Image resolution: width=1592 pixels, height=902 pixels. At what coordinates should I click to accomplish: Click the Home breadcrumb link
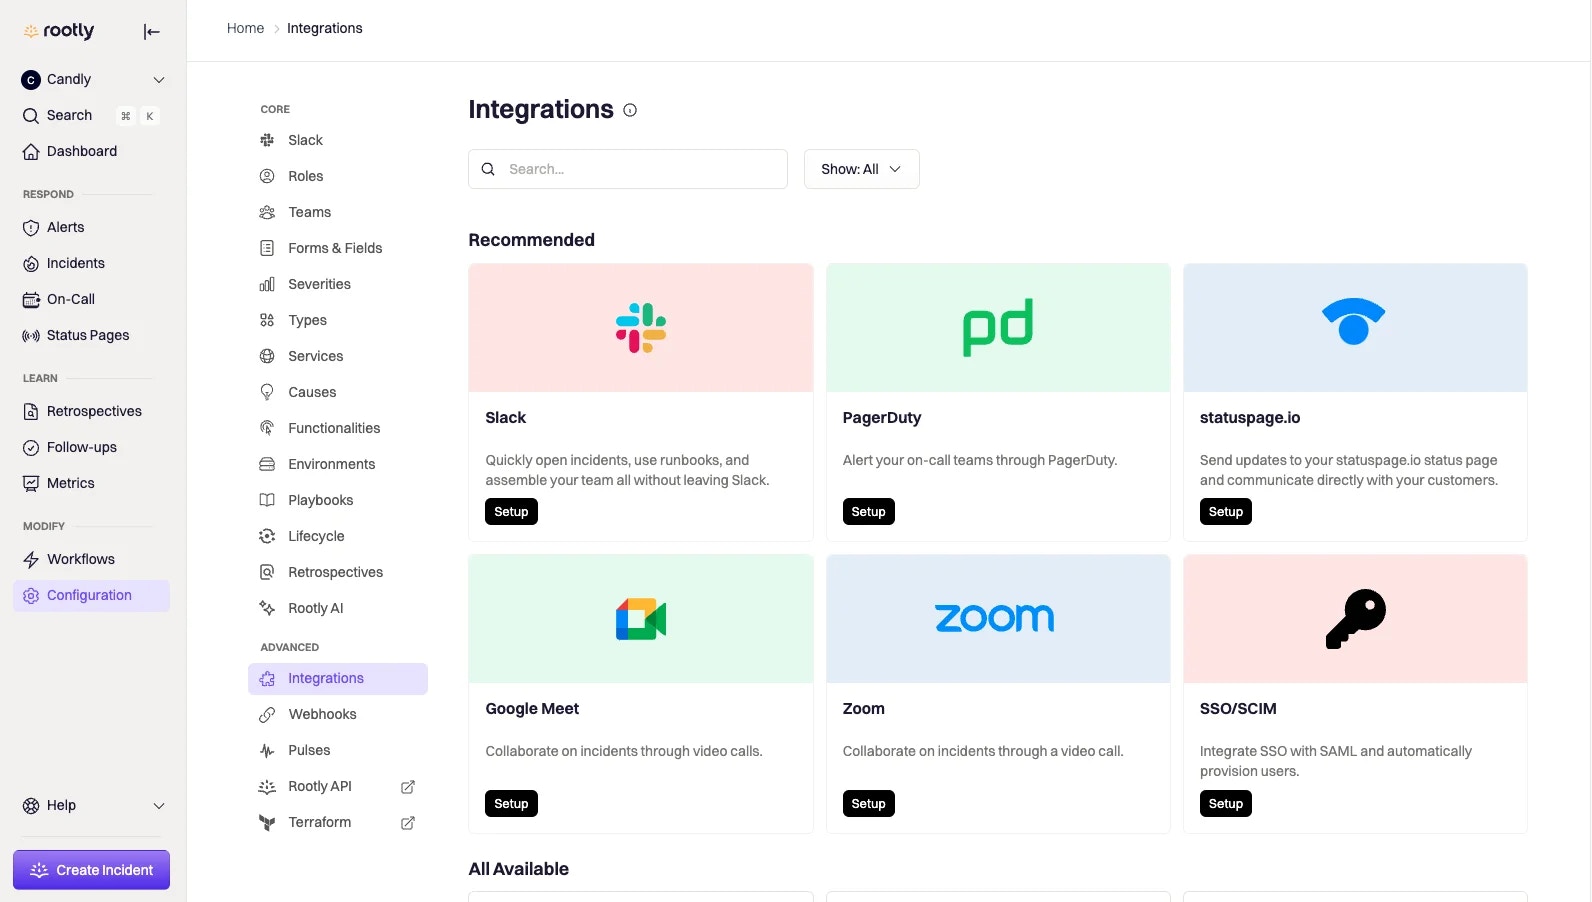click(245, 28)
